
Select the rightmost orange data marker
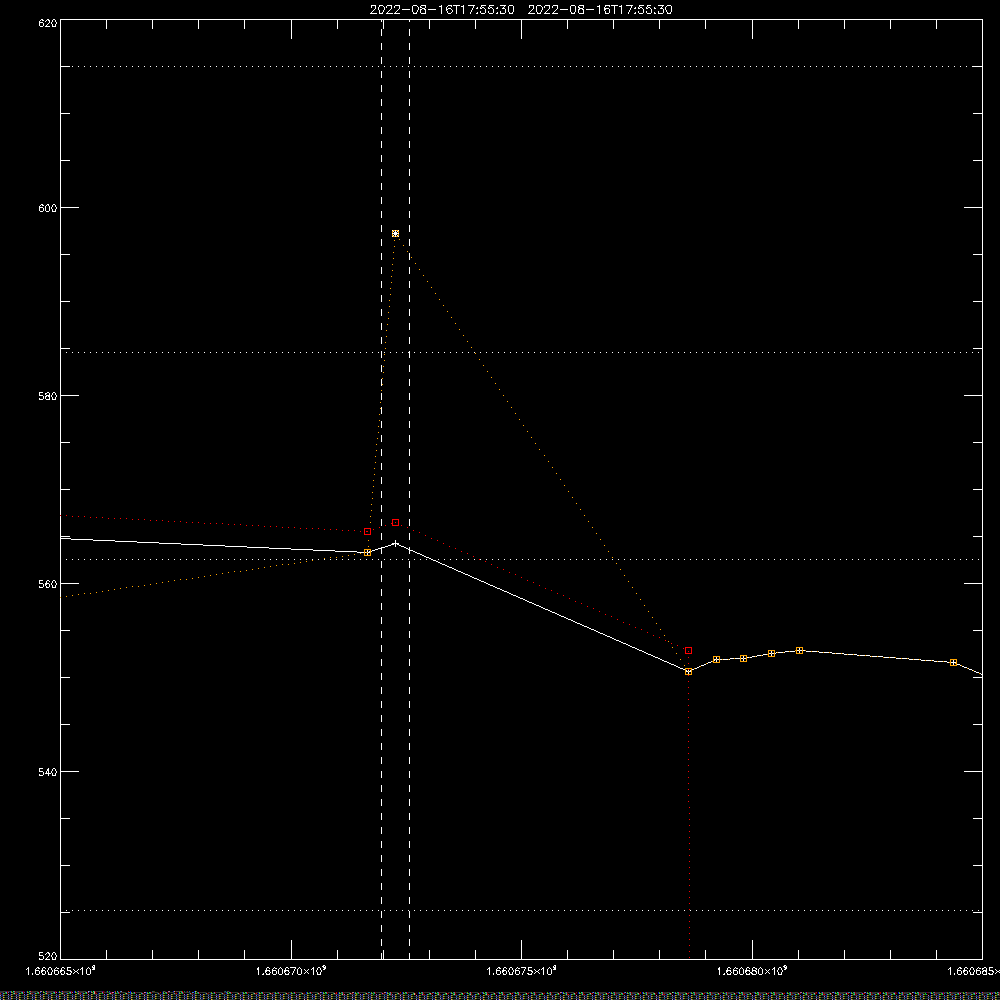point(954,663)
